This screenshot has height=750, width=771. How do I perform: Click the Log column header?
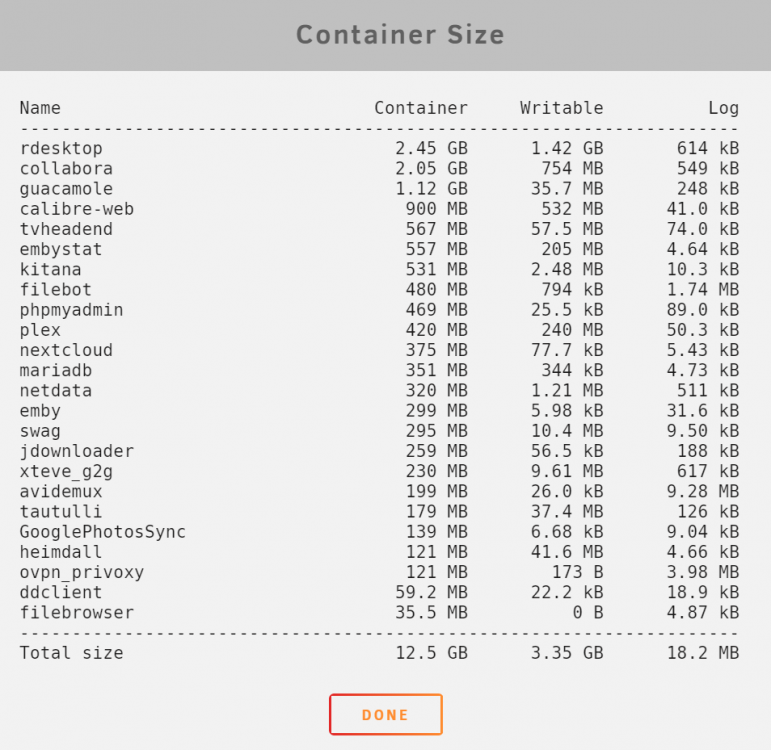[x=723, y=108]
